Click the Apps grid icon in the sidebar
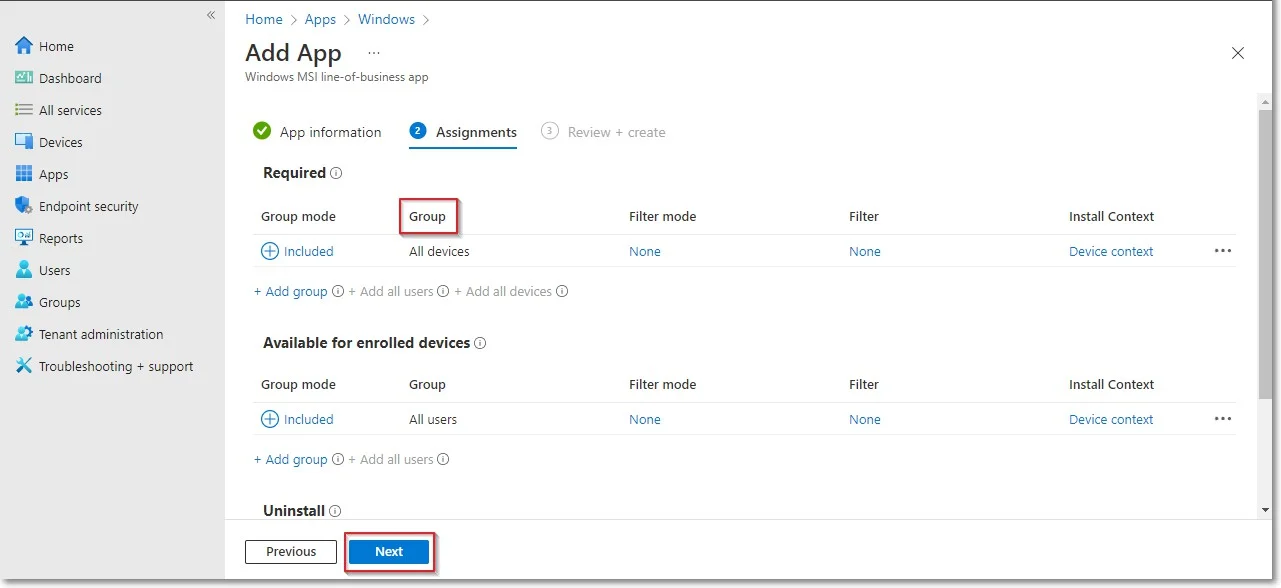1281x588 pixels. click(24, 174)
